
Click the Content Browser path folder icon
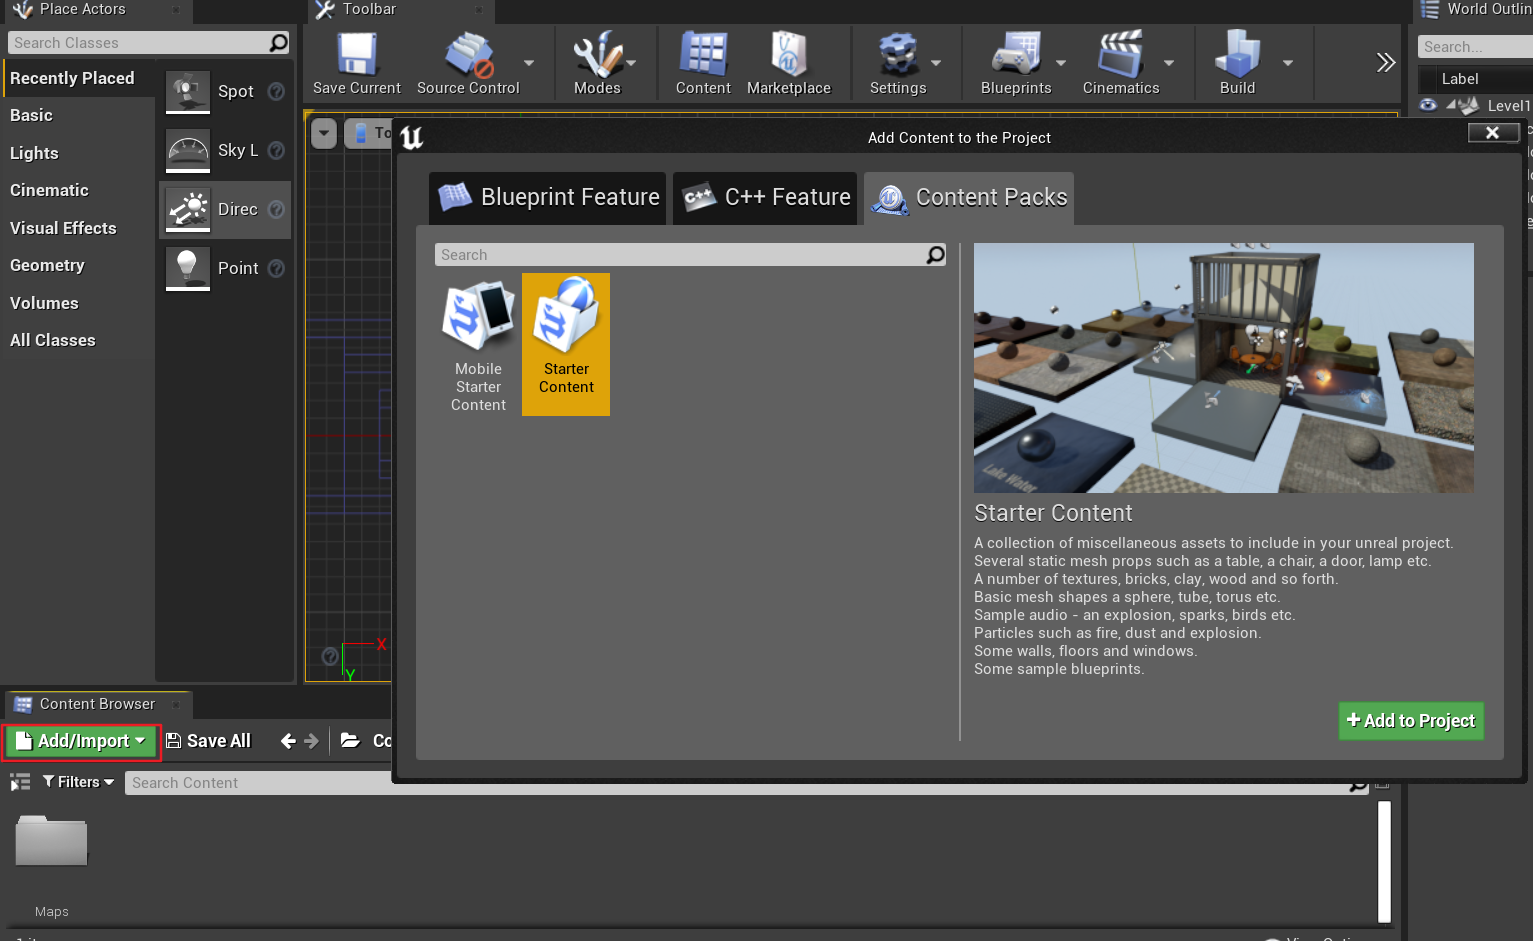click(x=350, y=740)
